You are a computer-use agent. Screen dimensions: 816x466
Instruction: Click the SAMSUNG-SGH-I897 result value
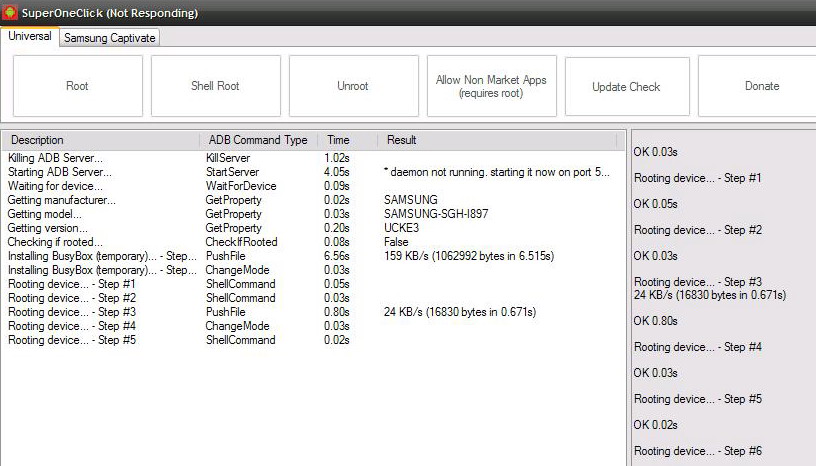coord(436,214)
